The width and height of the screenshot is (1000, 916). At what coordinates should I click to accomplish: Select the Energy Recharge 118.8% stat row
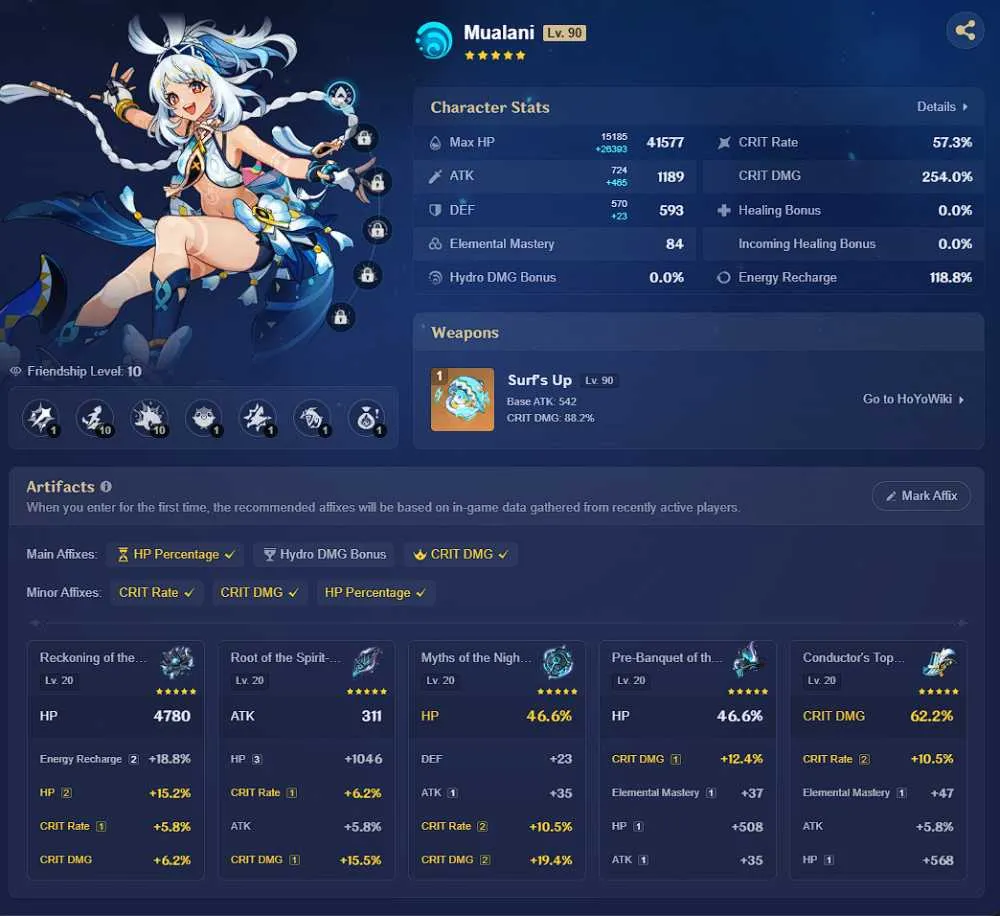843,277
